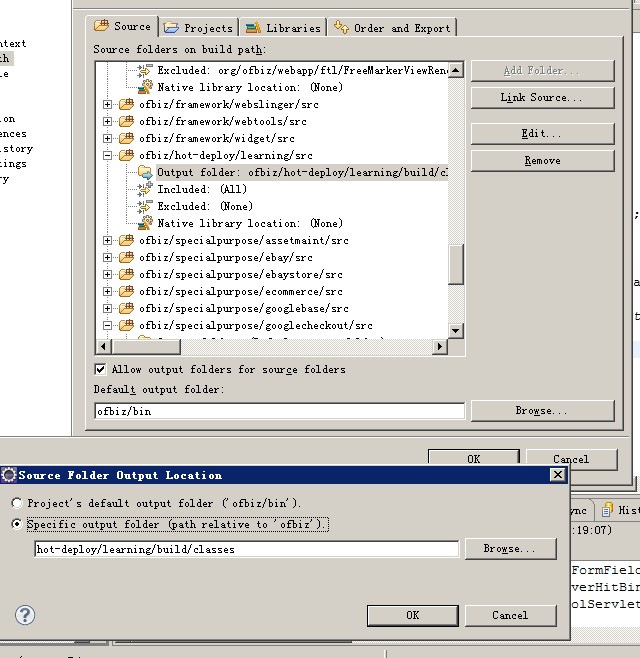Click the specific output folder path field
Screen dimensions: 640x658
click(x=246, y=549)
